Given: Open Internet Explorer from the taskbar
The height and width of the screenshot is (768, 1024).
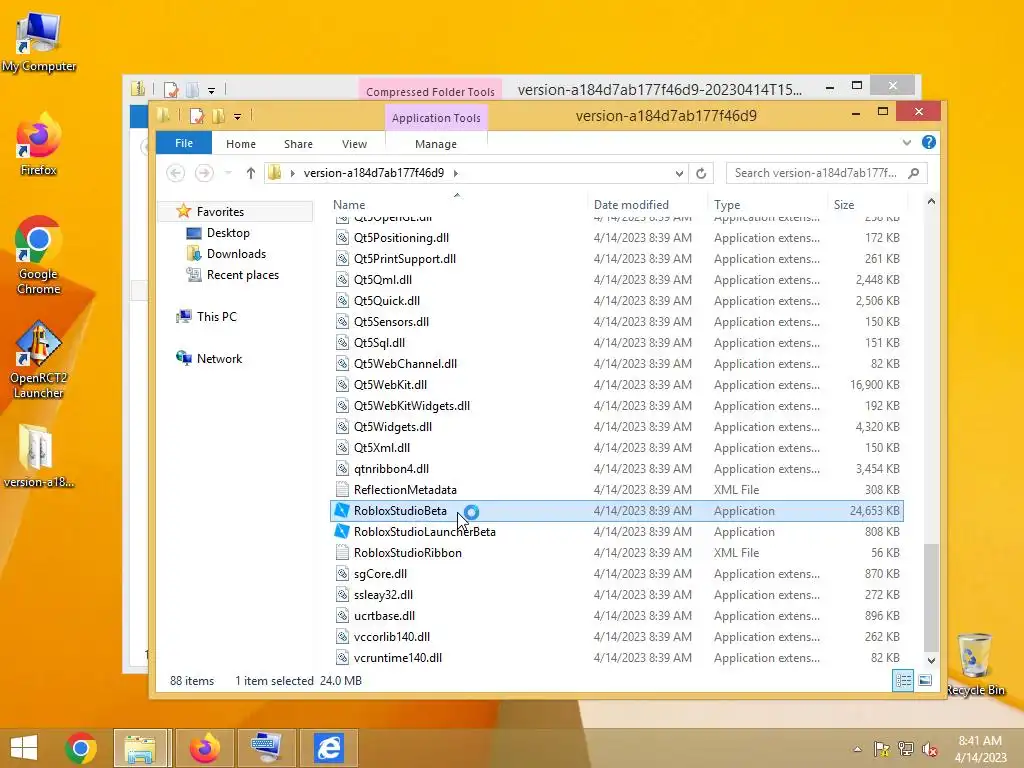Looking at the screenshot, I should [x=328, y=748].
